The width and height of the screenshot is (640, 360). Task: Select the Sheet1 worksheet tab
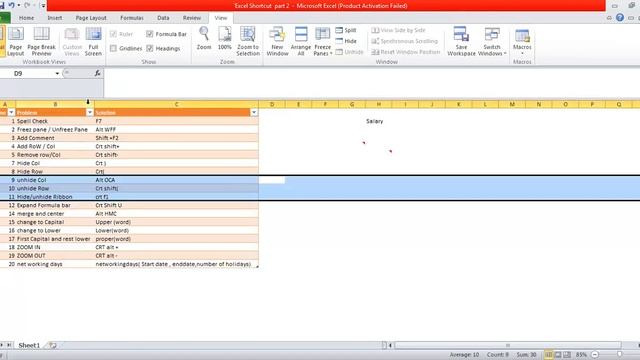click(x=29, y=345)
